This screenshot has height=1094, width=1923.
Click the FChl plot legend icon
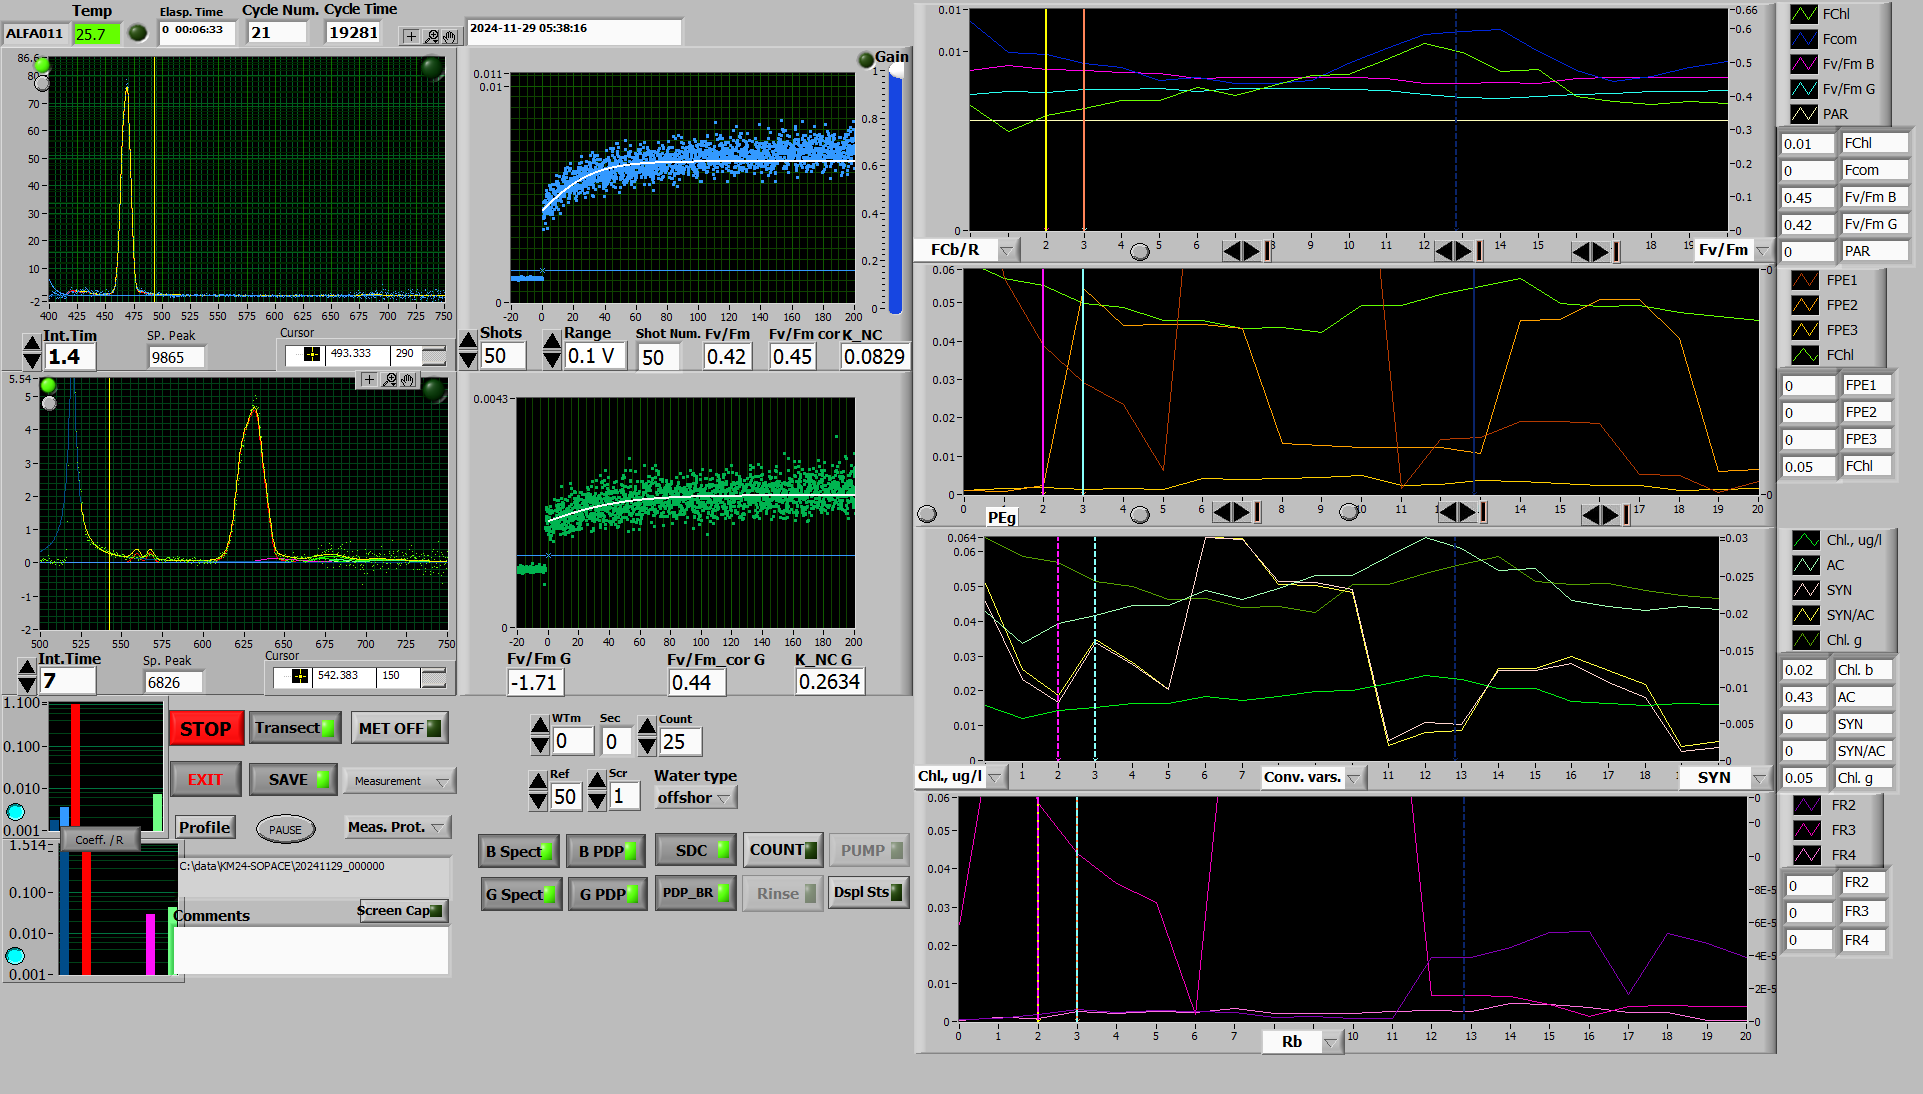pos(1804,14)
